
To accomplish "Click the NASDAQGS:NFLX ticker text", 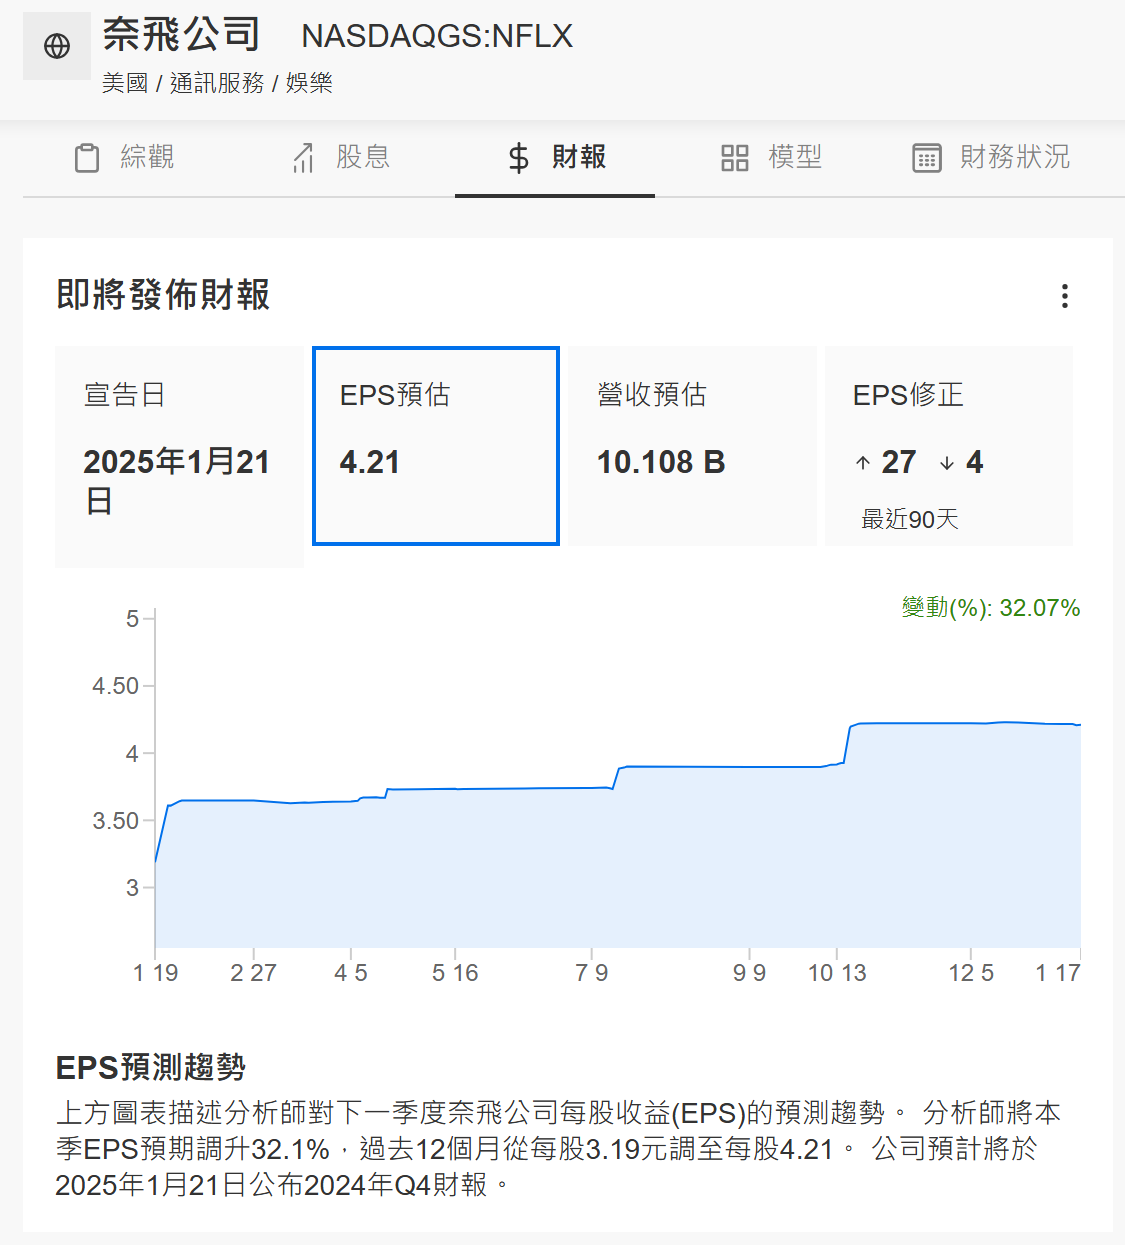I will click(437, 36).
